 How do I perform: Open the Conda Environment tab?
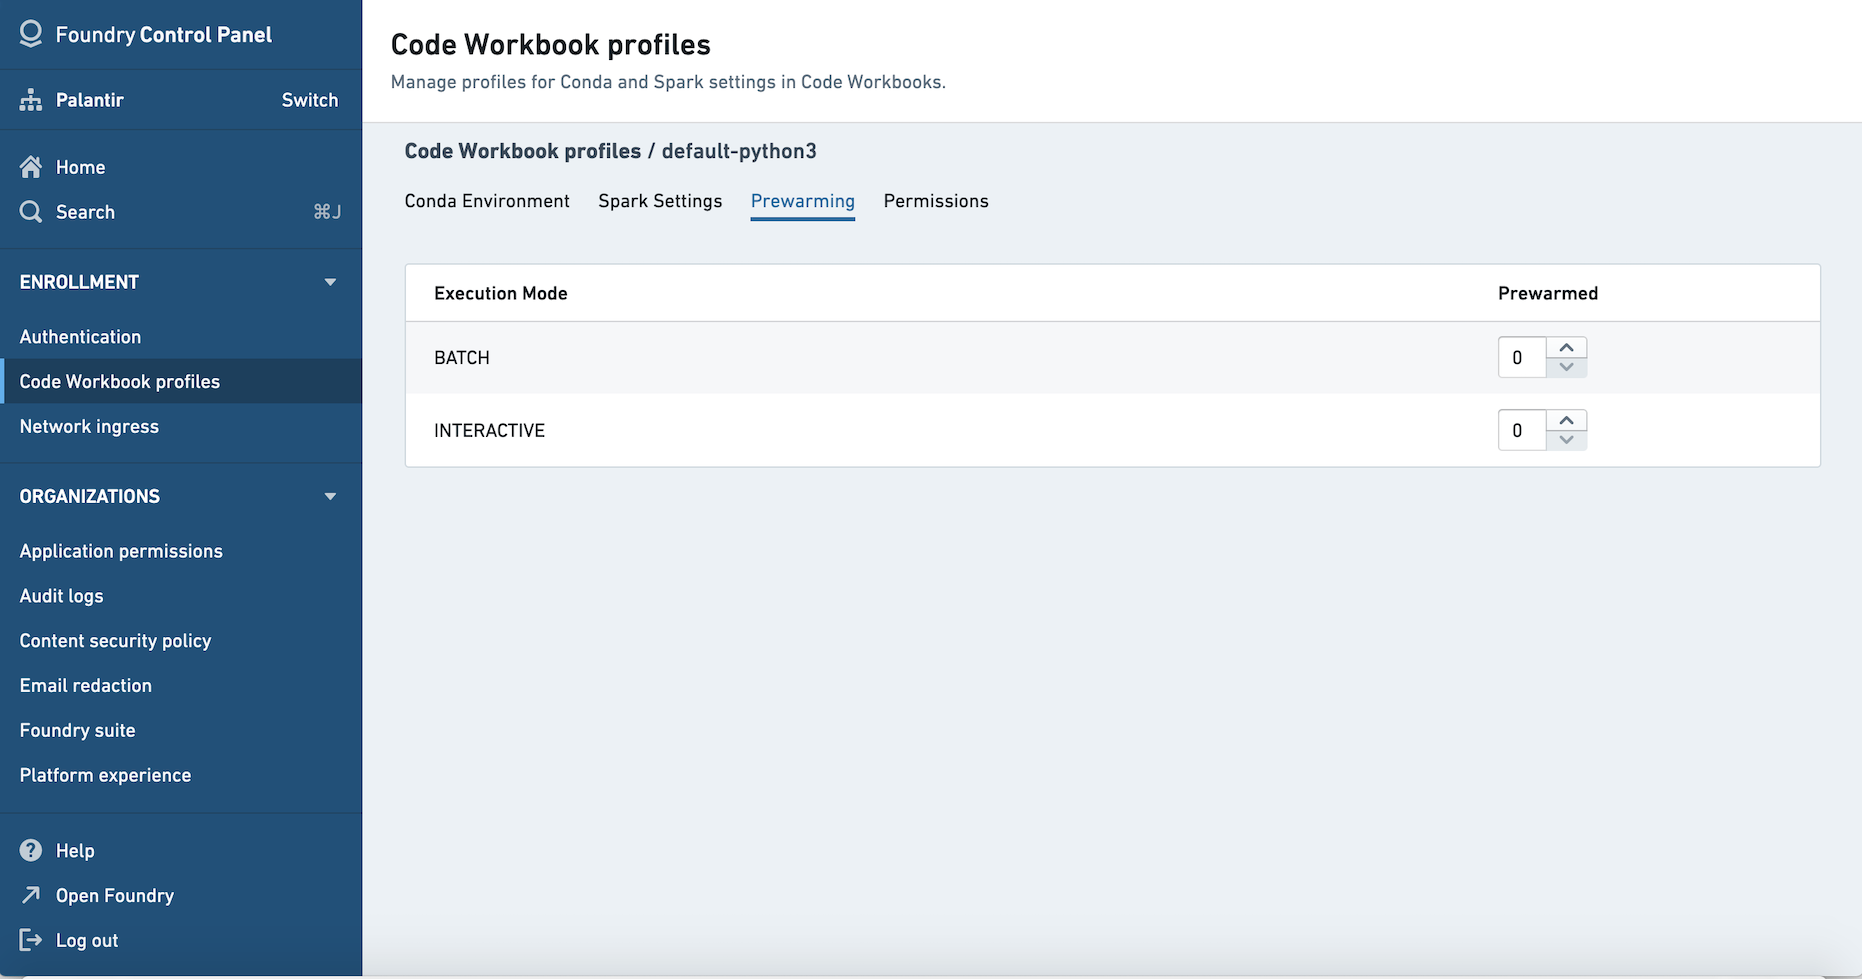click(487, 201)
